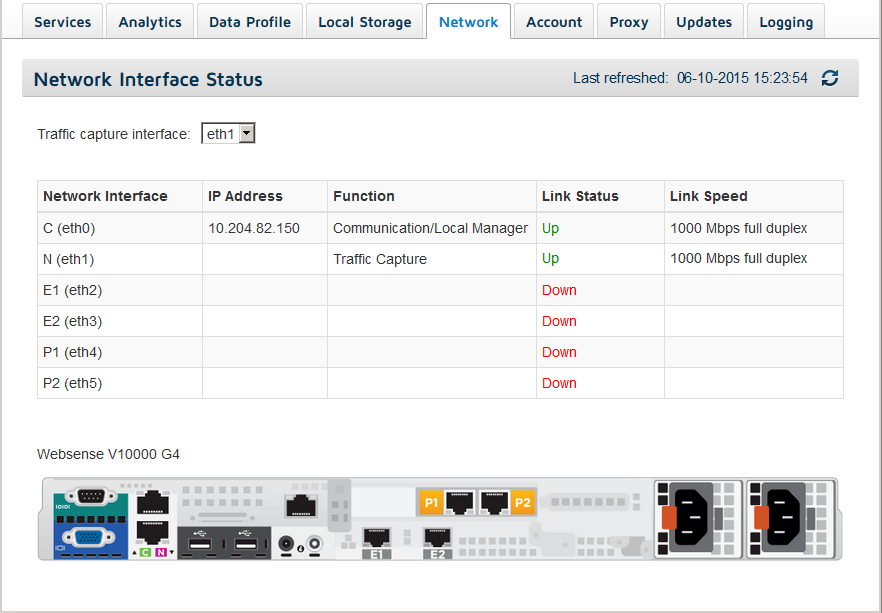
Task: Select the P2 (eth5) interface cell
Action: click(x=120, y=383)
